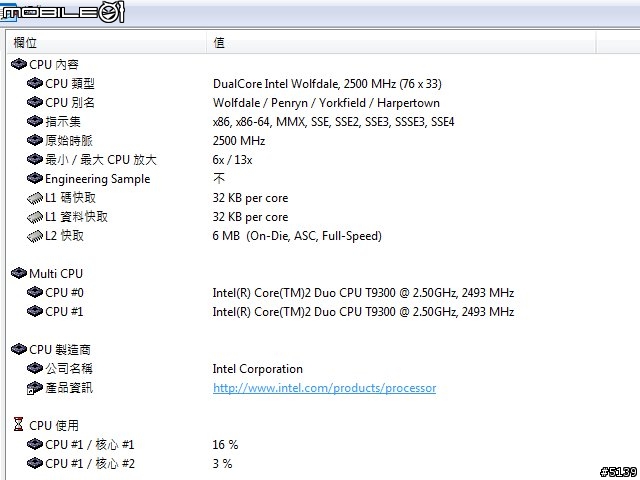Image resolution: width=640 pixels, height=480 pixels.
Task: Select the Multi CPU section row
Action: pyautogui.click(x=56, y=273)
